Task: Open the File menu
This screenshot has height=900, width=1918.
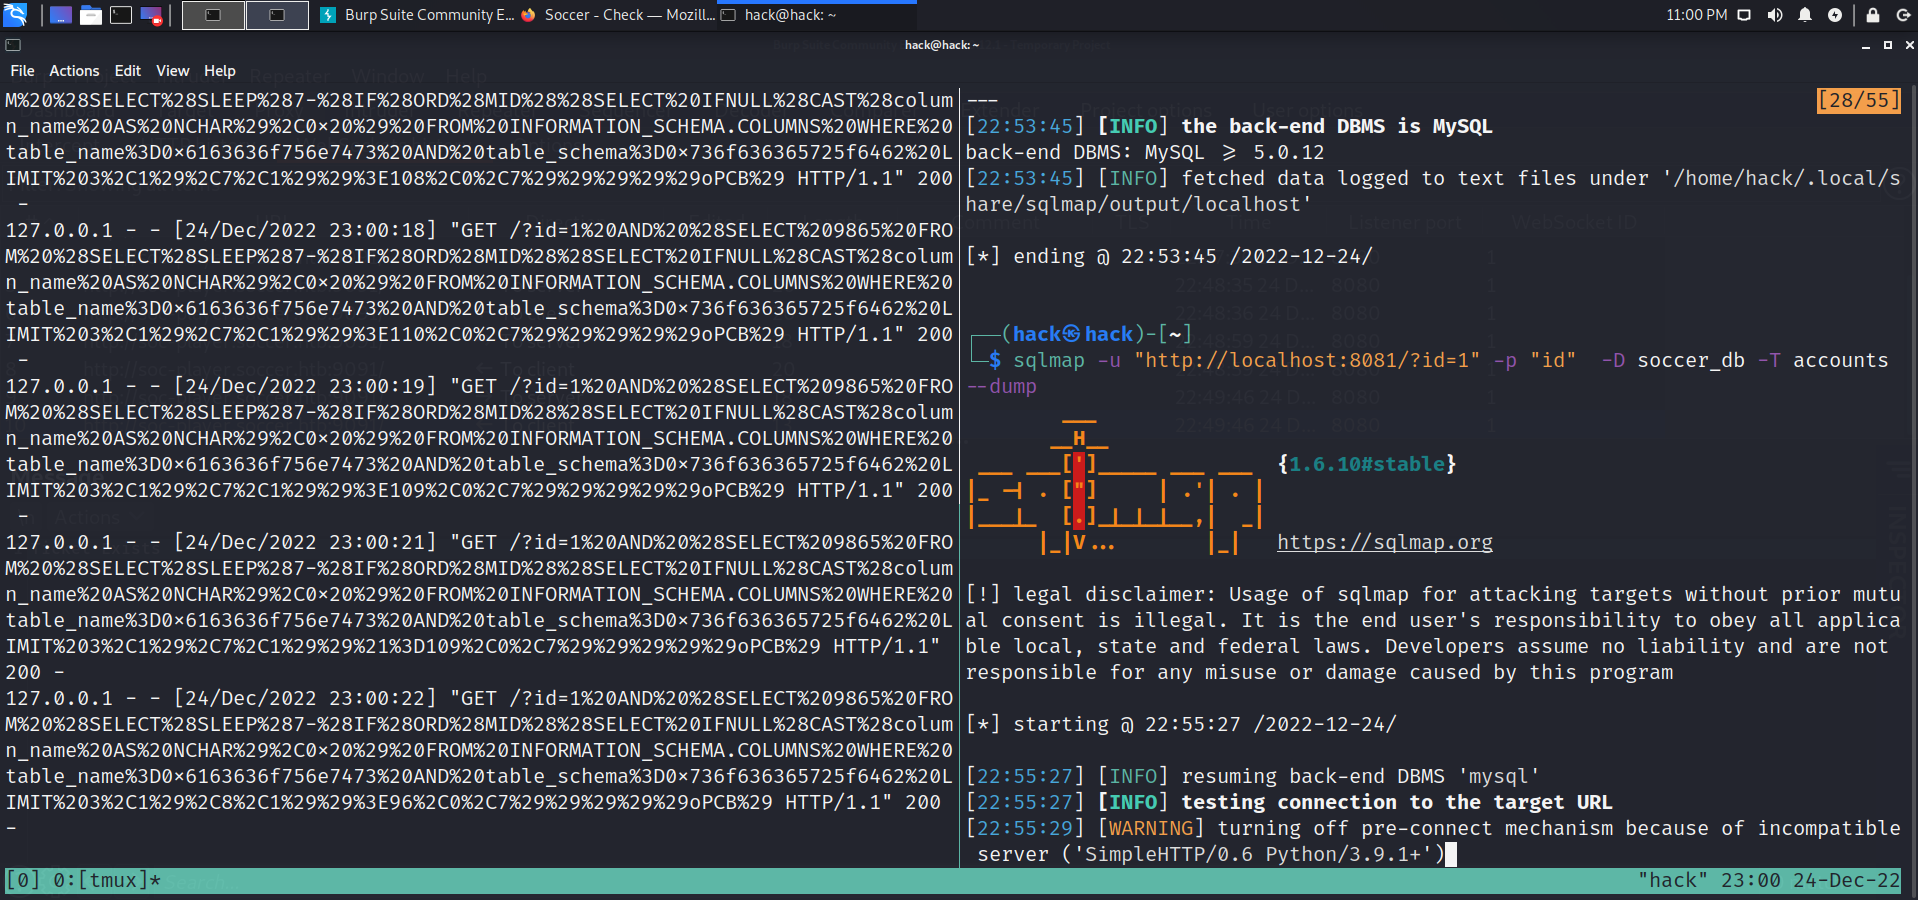Action: pos(22,71)
